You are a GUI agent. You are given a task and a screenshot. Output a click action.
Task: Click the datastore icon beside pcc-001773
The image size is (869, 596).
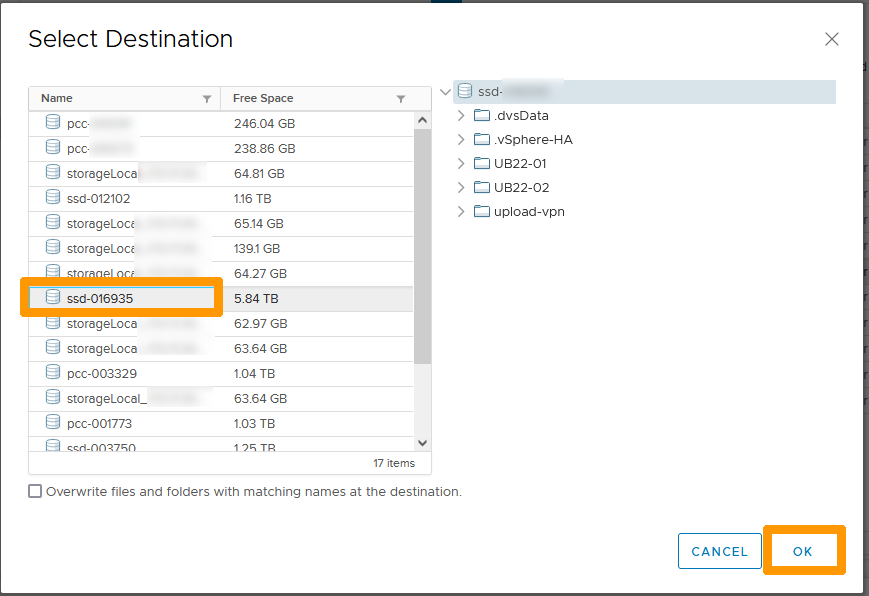point(52,423)
